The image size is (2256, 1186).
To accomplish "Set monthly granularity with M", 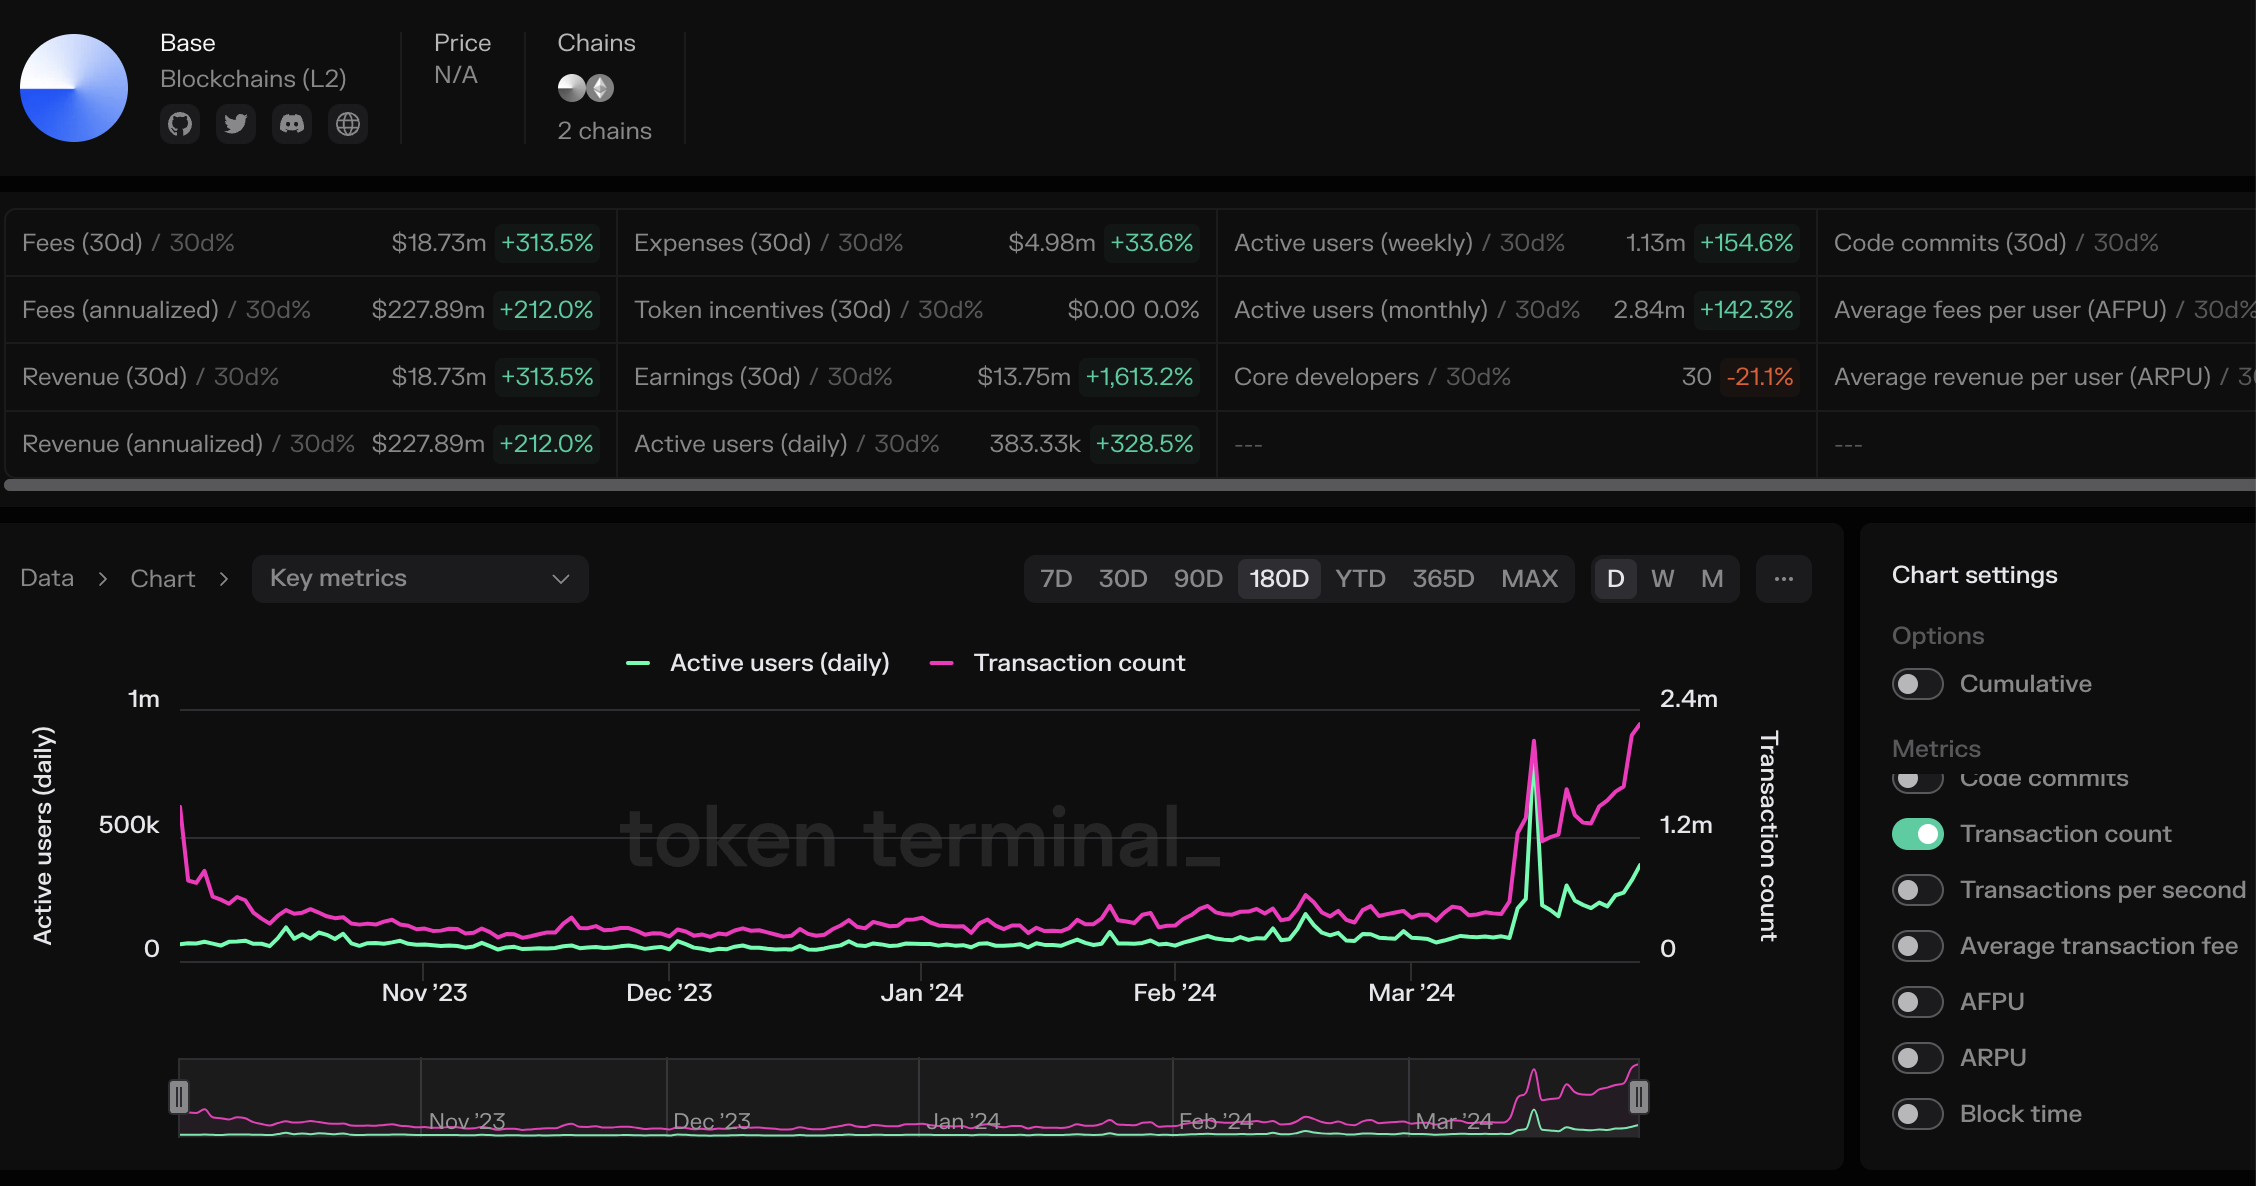I will pos(1712,579).
